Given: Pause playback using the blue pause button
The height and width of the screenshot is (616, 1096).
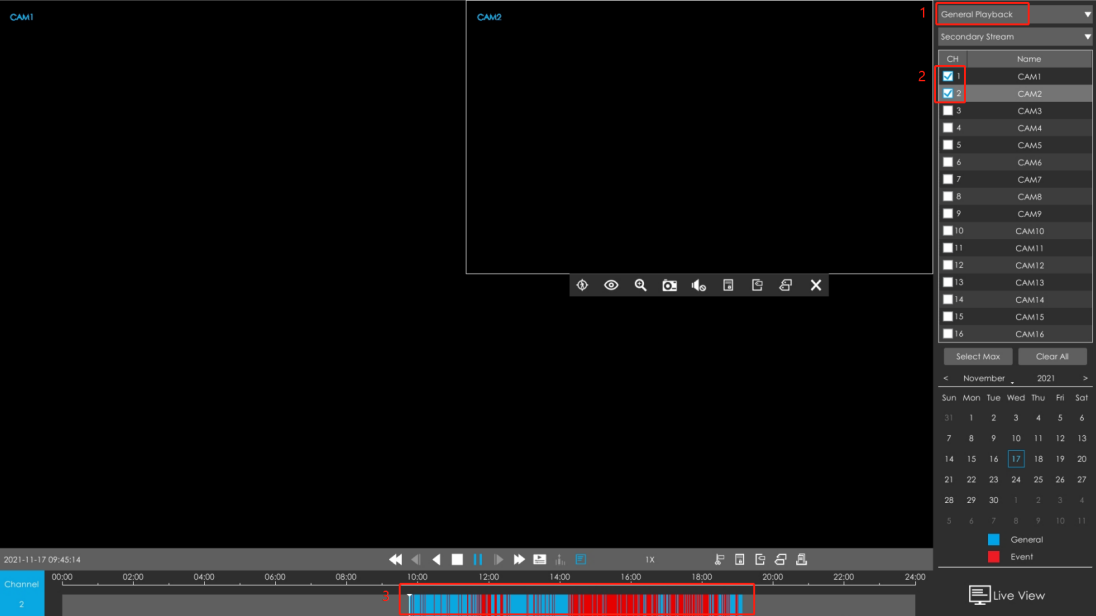Looking at the screenshot, I should click(x=478, y=559).
